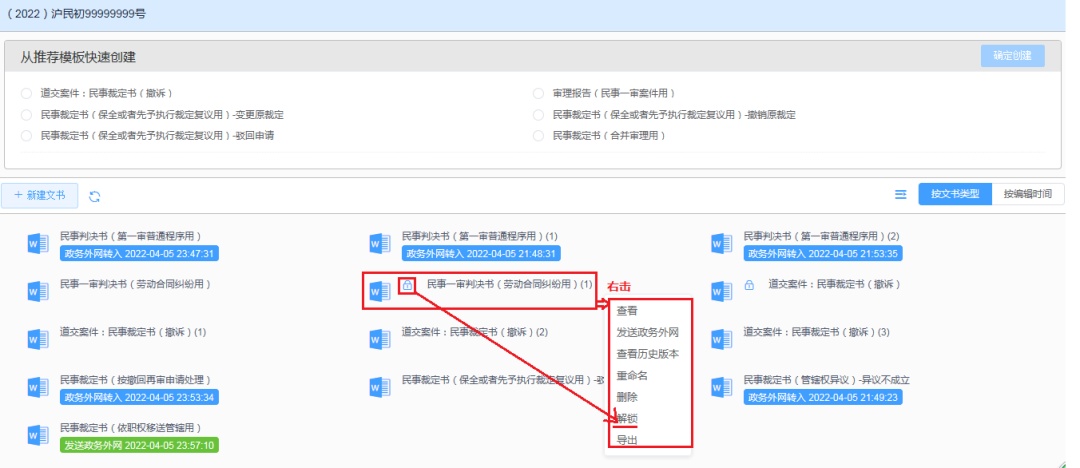
Task: Select radio 审理报告（民事一审案件用）
Action: point(539,93)
